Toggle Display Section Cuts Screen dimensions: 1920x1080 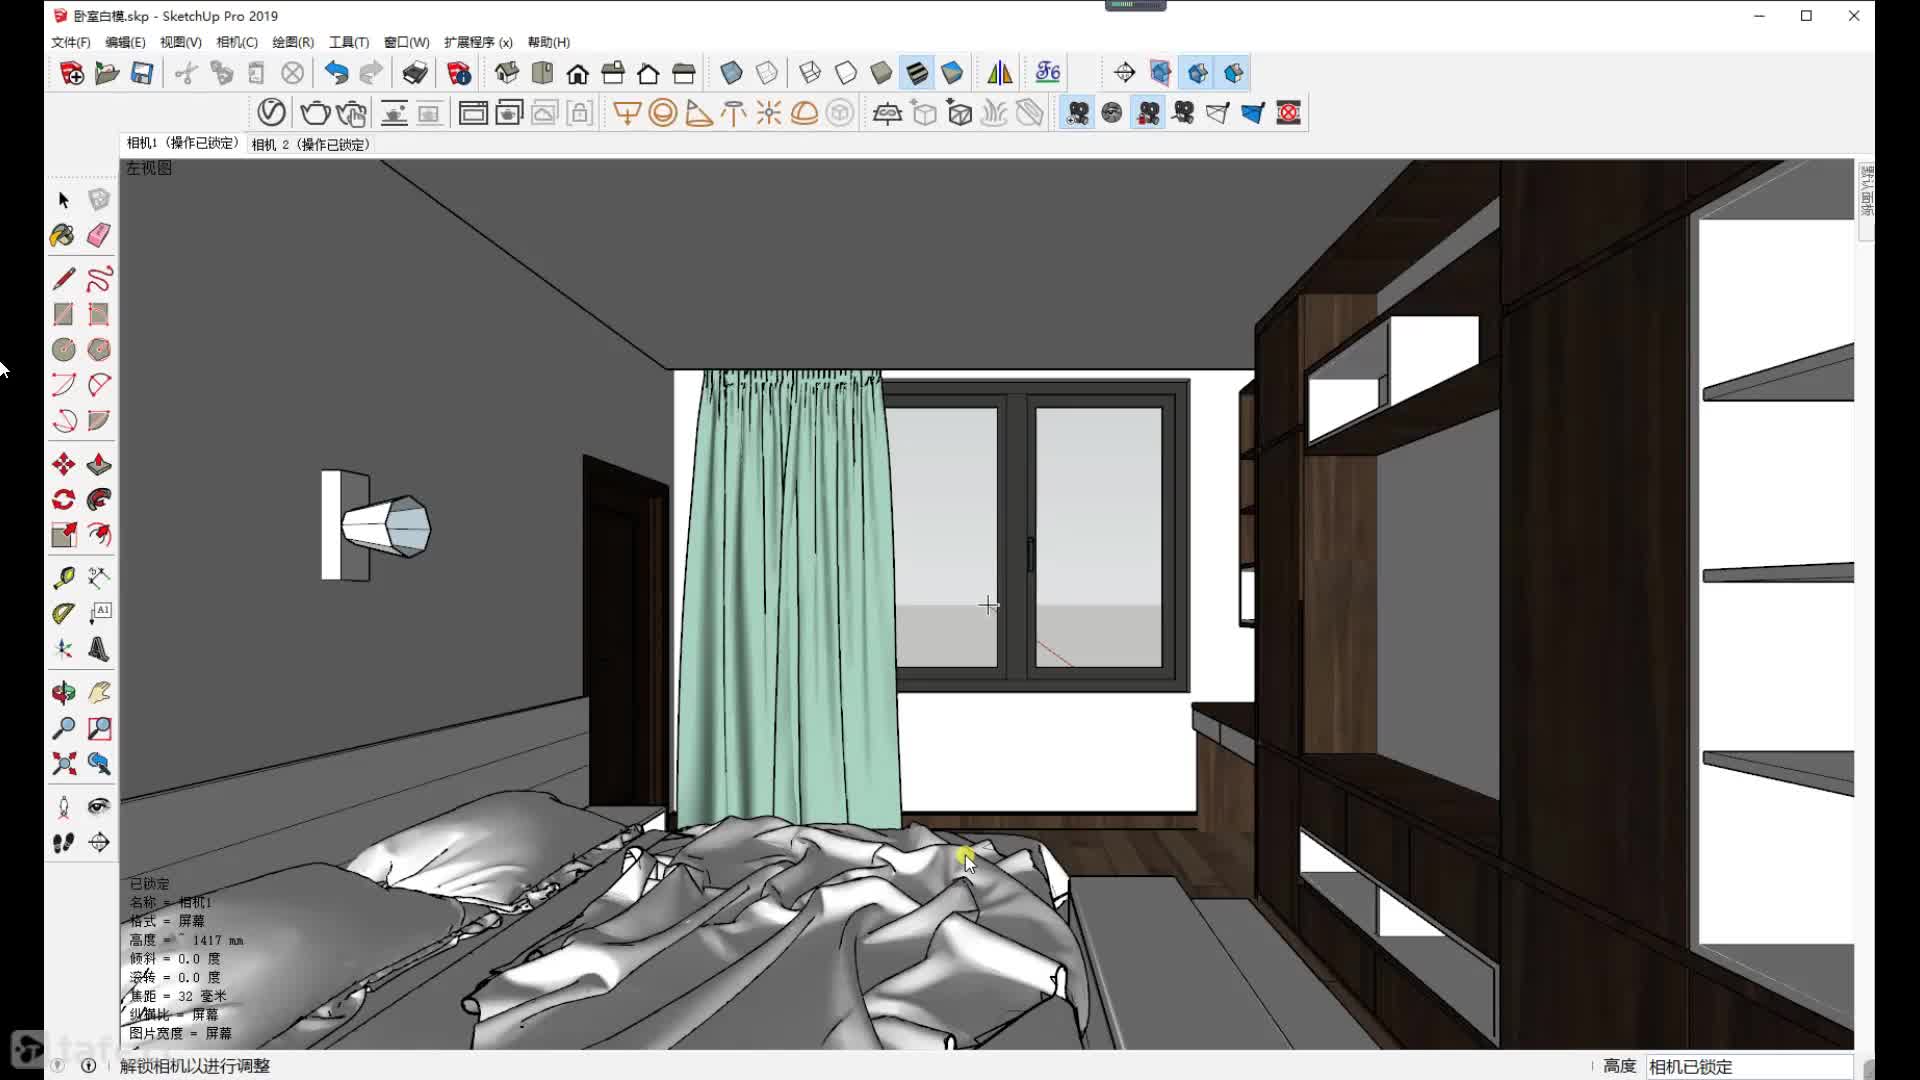[x=1197, y=73]
